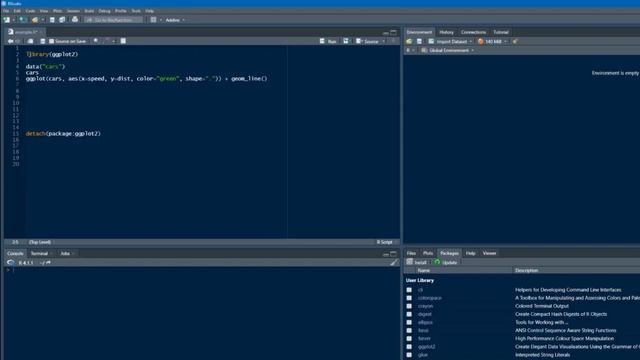Check the farver package checkbox
The width and height of the screenshot is (640, 360).
[409, 339]
